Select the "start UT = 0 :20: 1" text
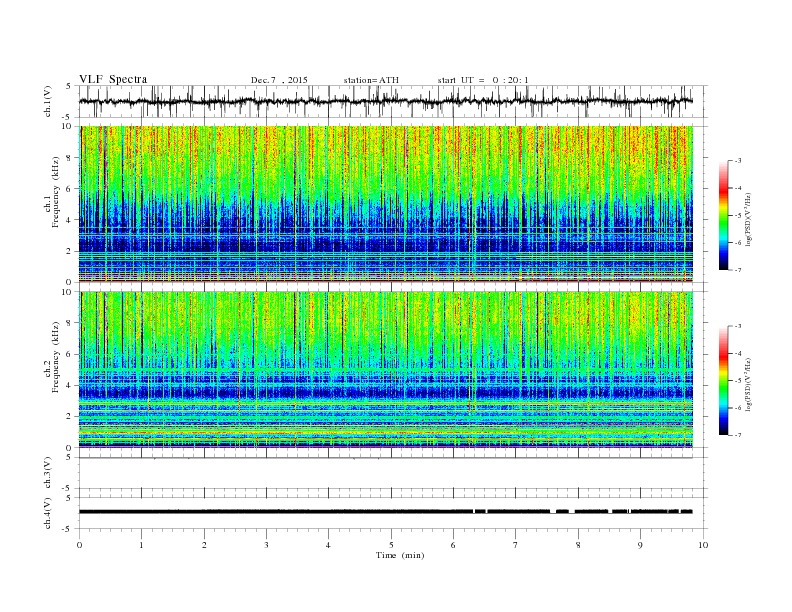This screenshot has width=792, height=612. click(483, 80)
